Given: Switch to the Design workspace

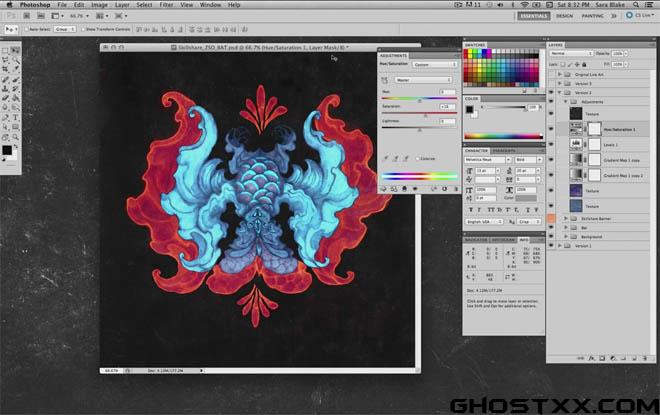Looking at the screenshot, I should (x=564, y=16).
